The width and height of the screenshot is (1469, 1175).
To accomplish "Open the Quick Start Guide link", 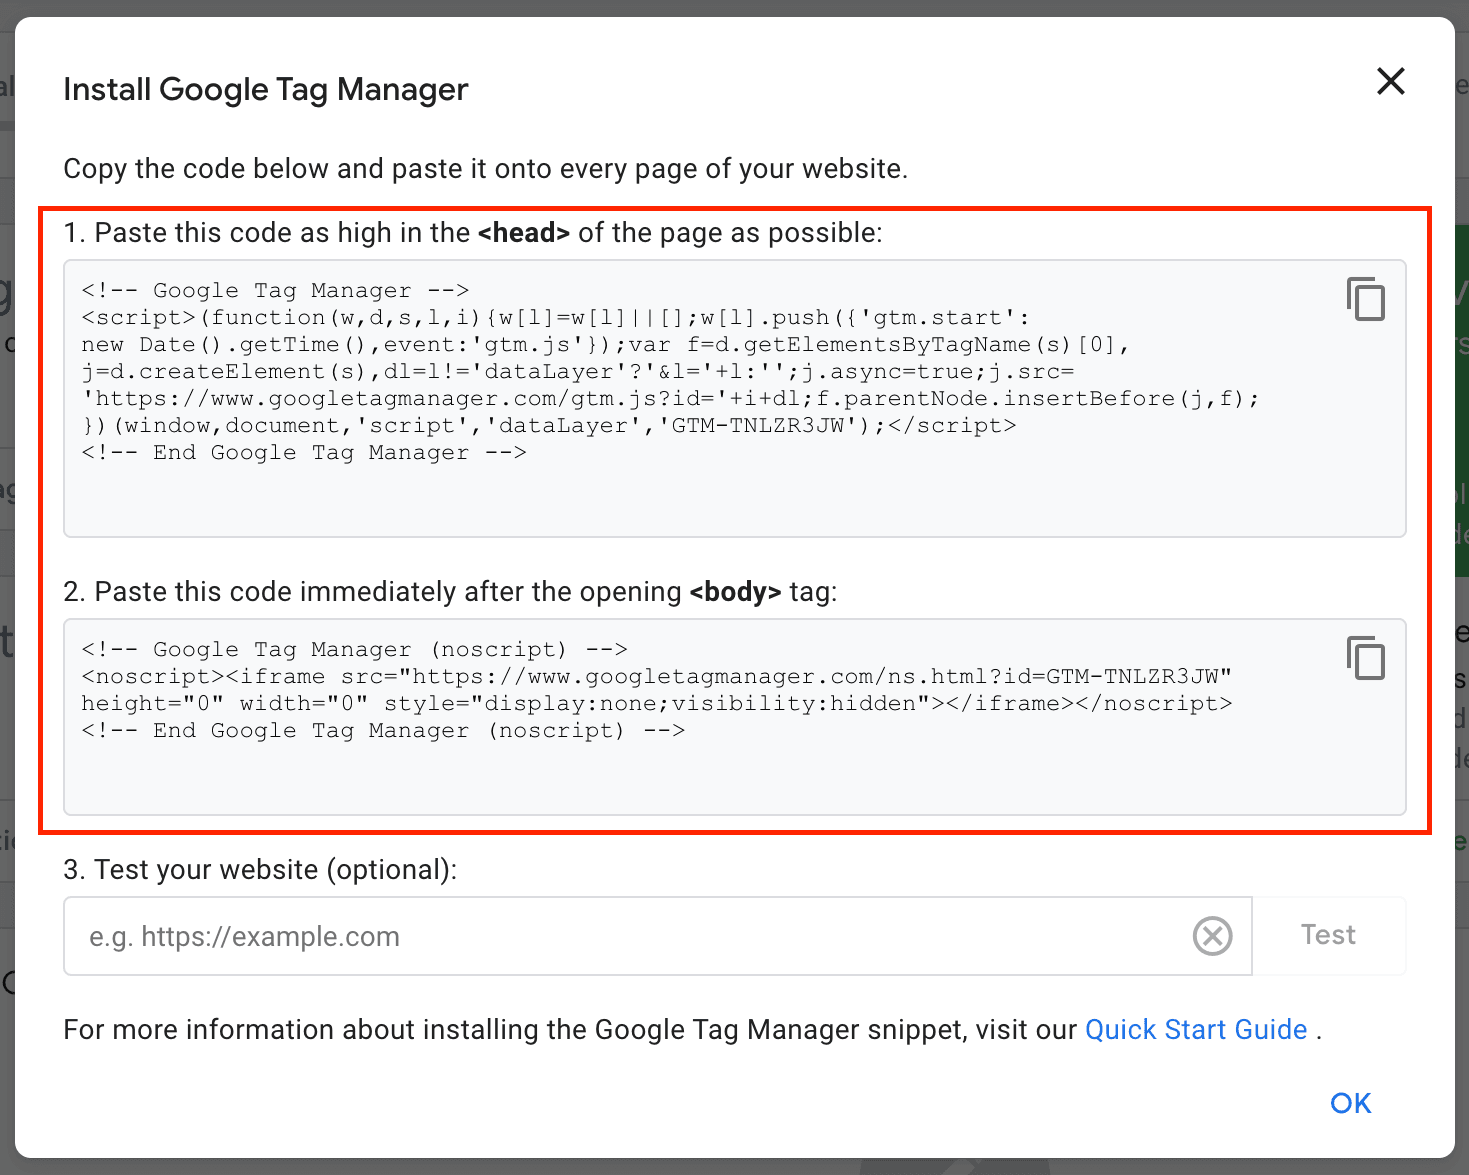I will coord(1196,1030).
